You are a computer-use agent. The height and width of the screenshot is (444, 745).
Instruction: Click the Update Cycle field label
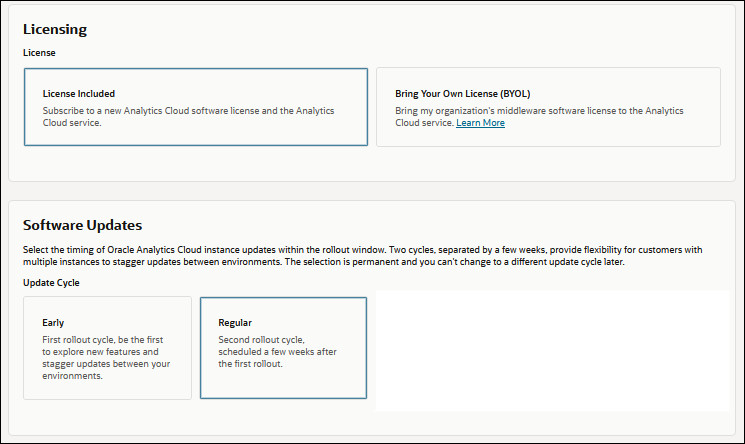click(52, 283)
